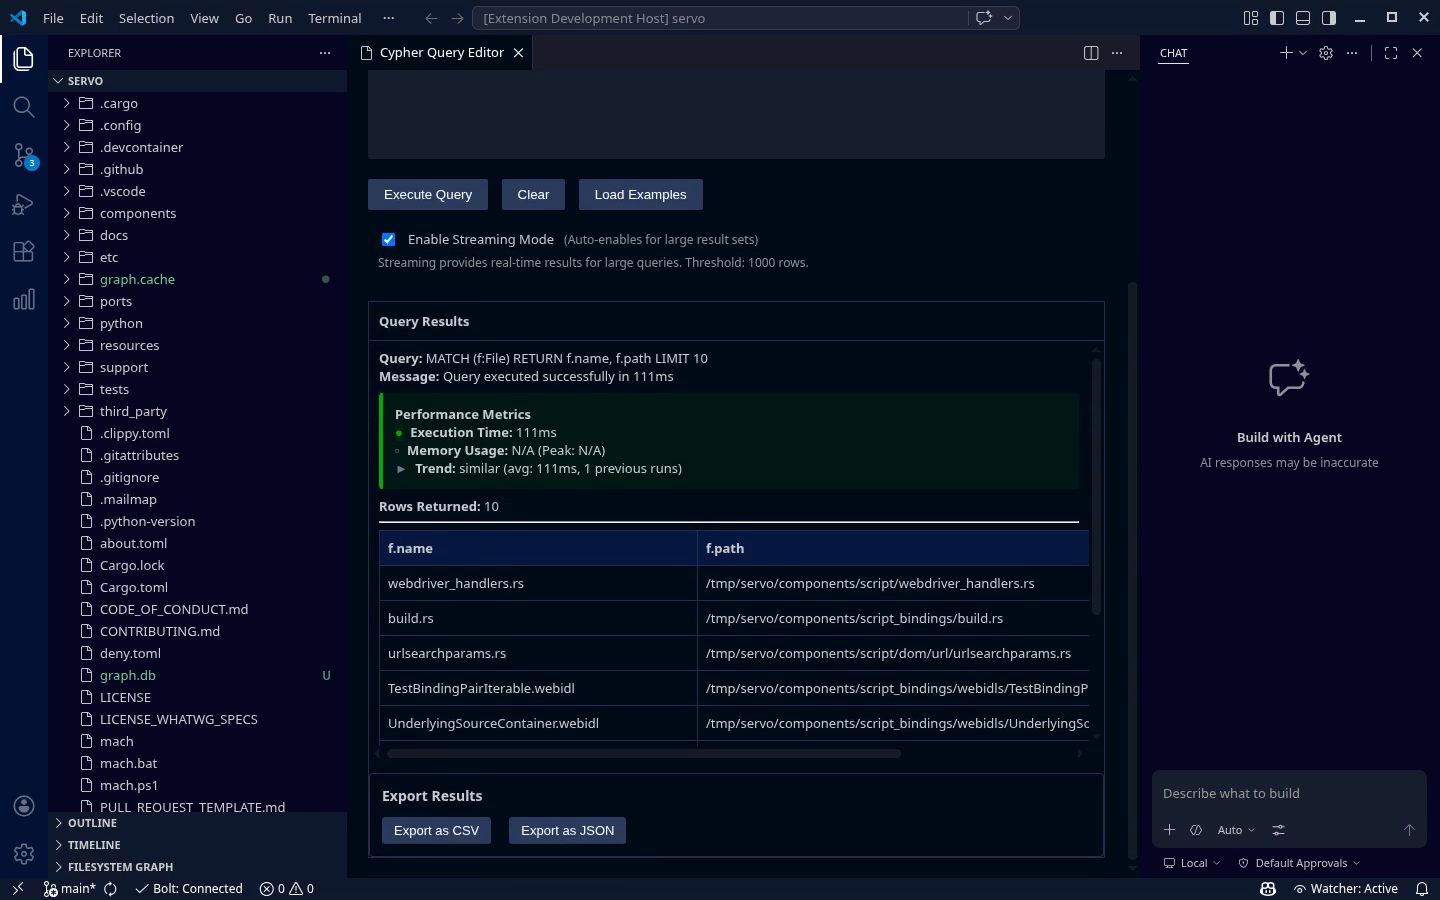
Task: Maximize the chat panel
Action: click(1391, 53)
